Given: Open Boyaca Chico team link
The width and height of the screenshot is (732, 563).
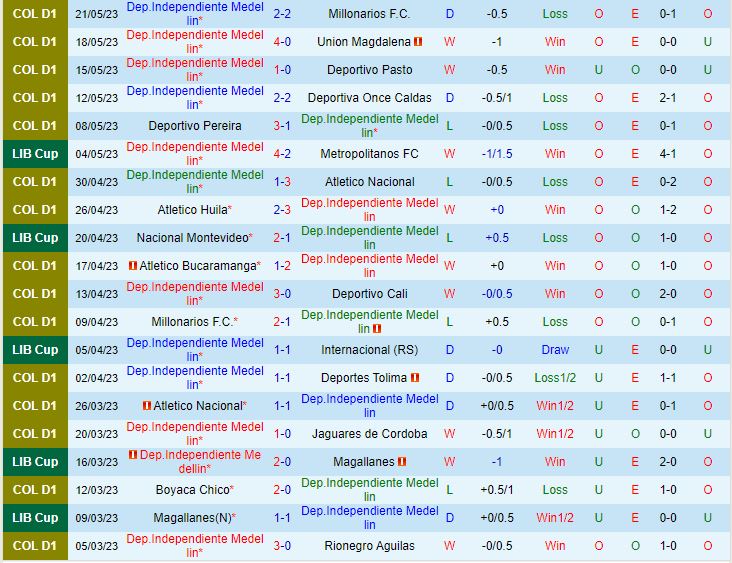Looking at the screenshot, I should pos(193,490).
